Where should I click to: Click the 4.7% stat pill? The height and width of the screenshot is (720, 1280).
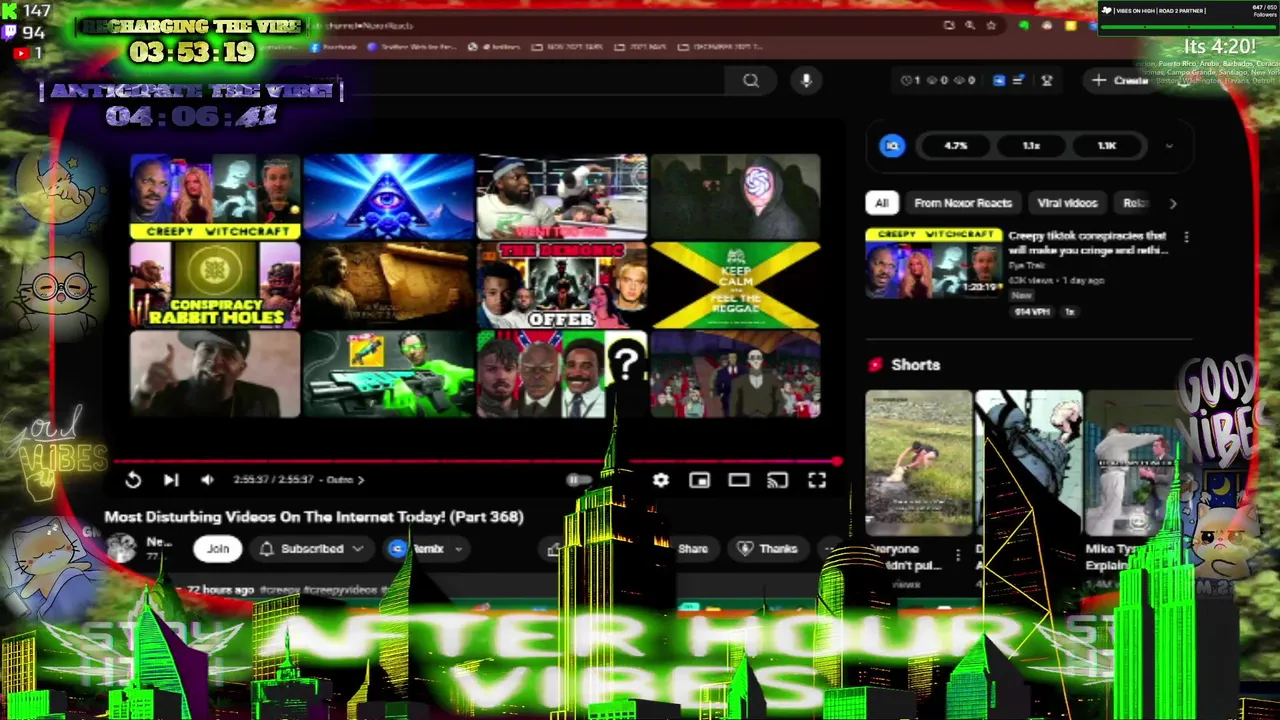(x=956, y=146)
